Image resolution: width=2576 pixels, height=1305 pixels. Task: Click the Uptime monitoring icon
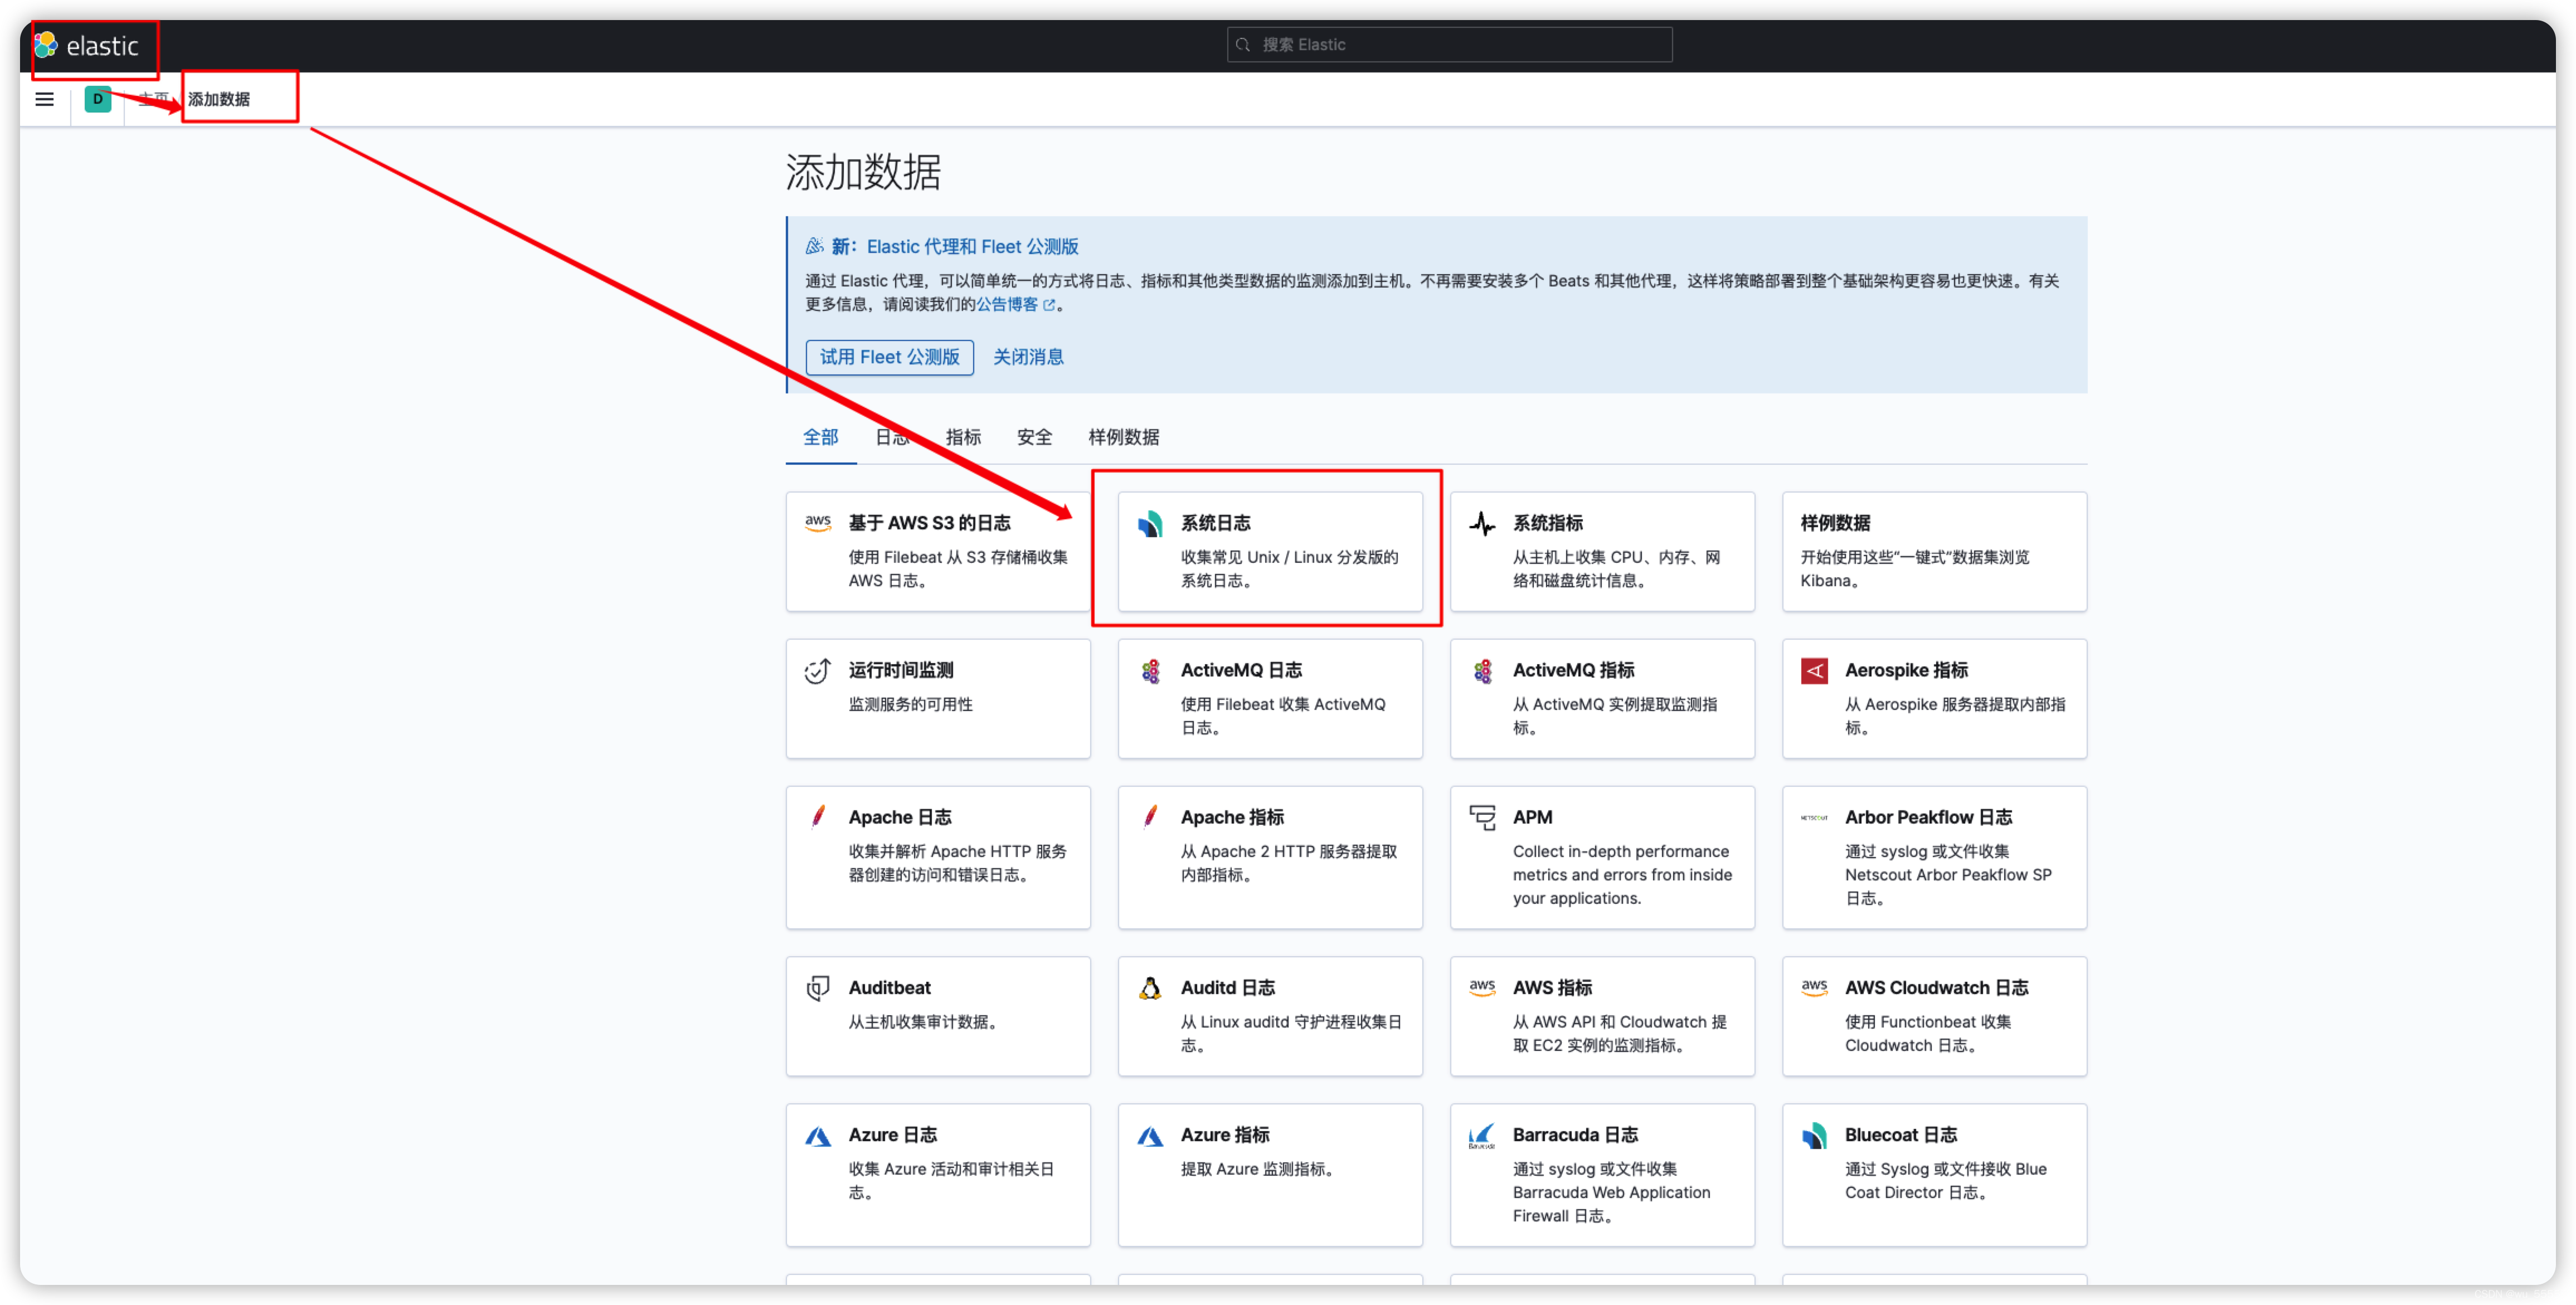pyautogui.click(x=818, y=671)
